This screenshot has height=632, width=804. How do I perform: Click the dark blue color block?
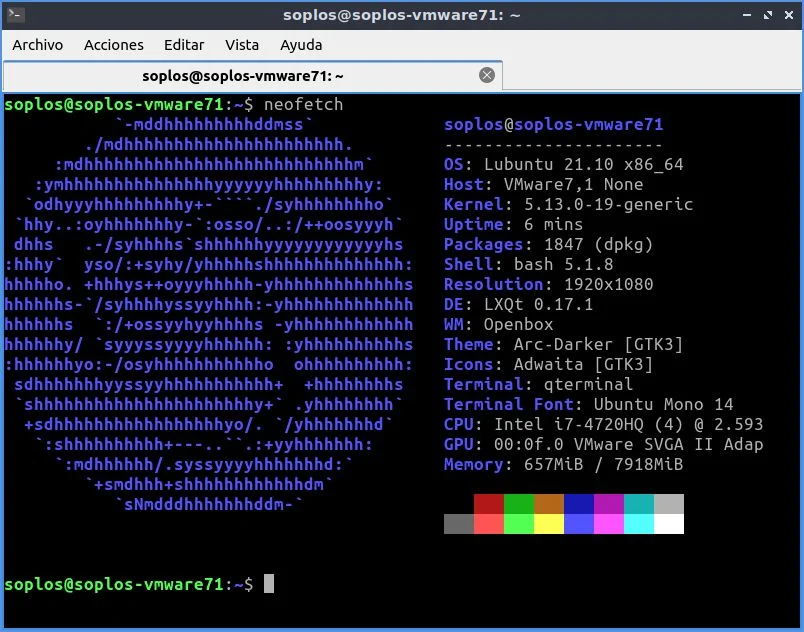click(x=579, y=504)
